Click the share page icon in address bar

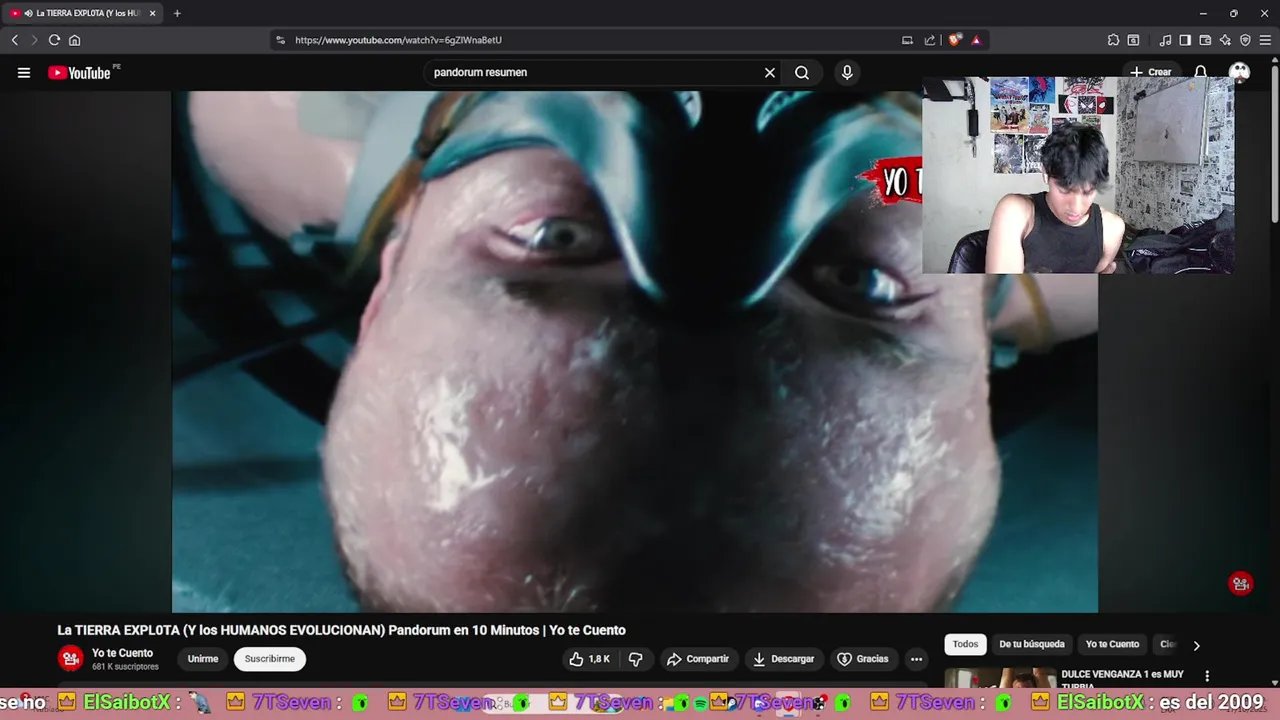930,40
